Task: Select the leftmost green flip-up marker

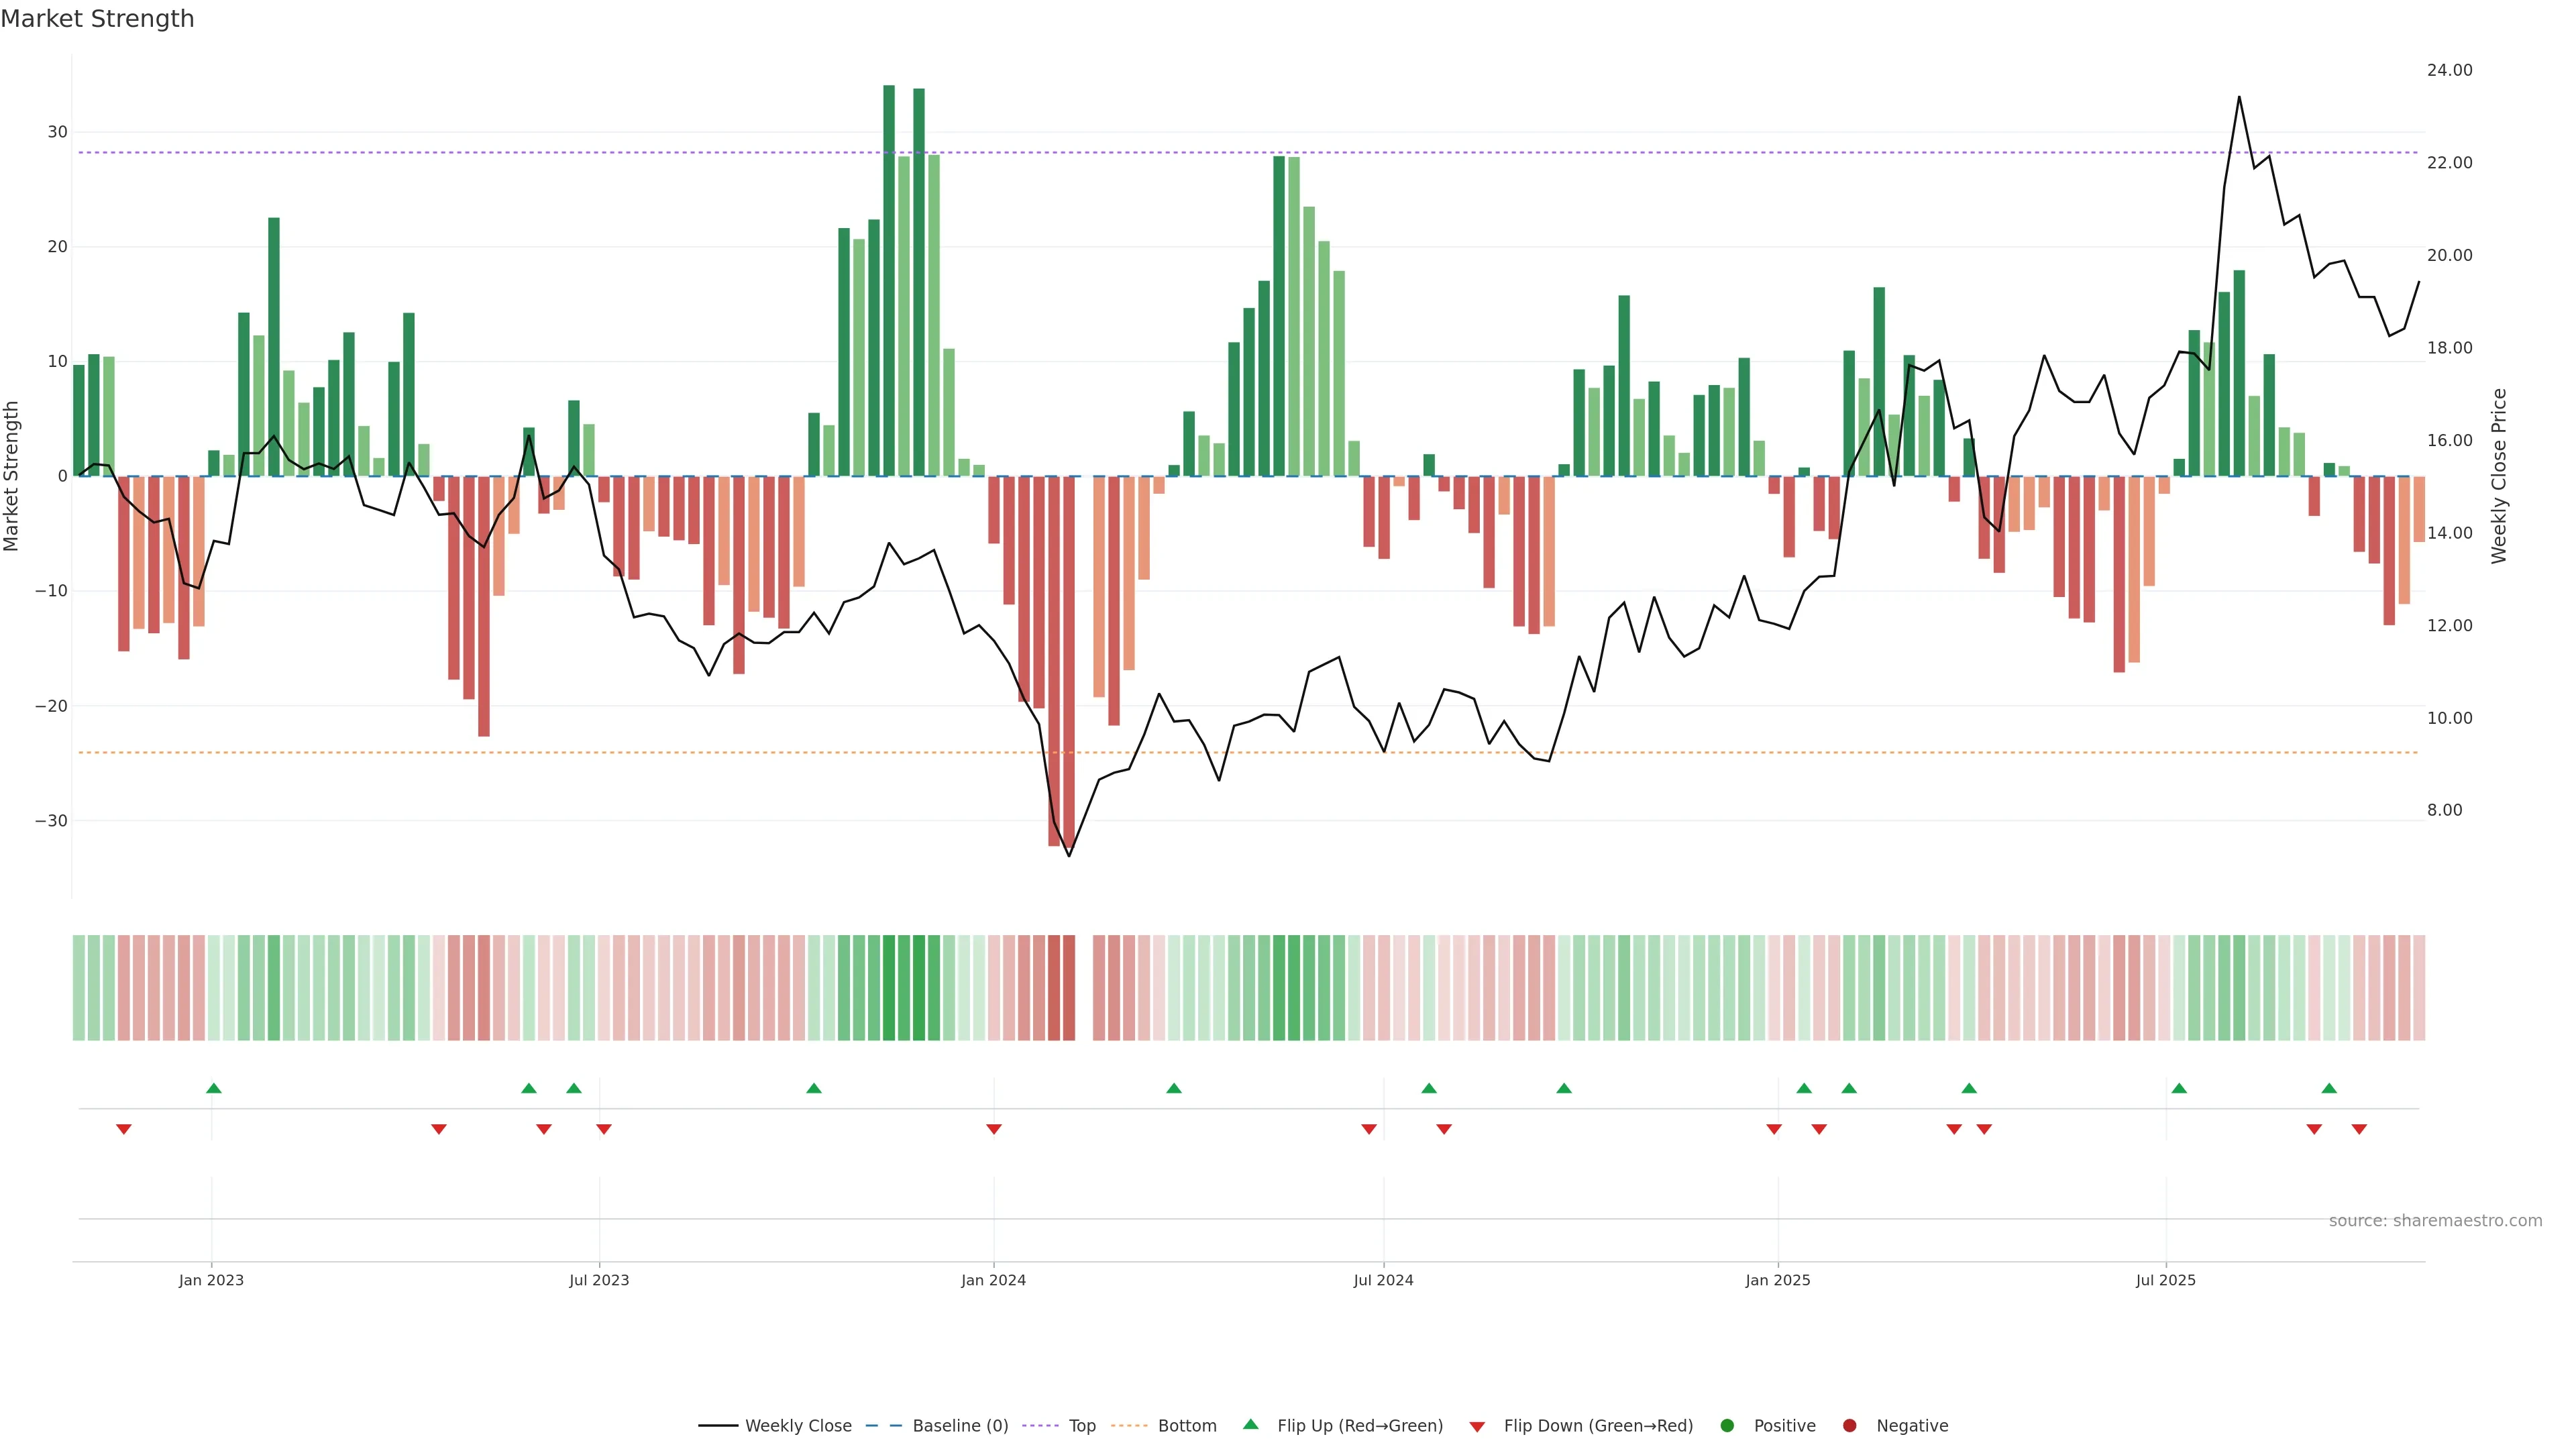Action: point(213,1088)
